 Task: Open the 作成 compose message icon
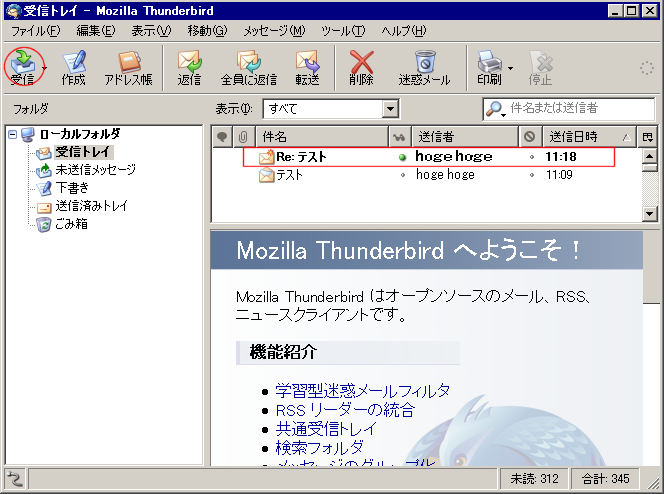tap(74, 61)
